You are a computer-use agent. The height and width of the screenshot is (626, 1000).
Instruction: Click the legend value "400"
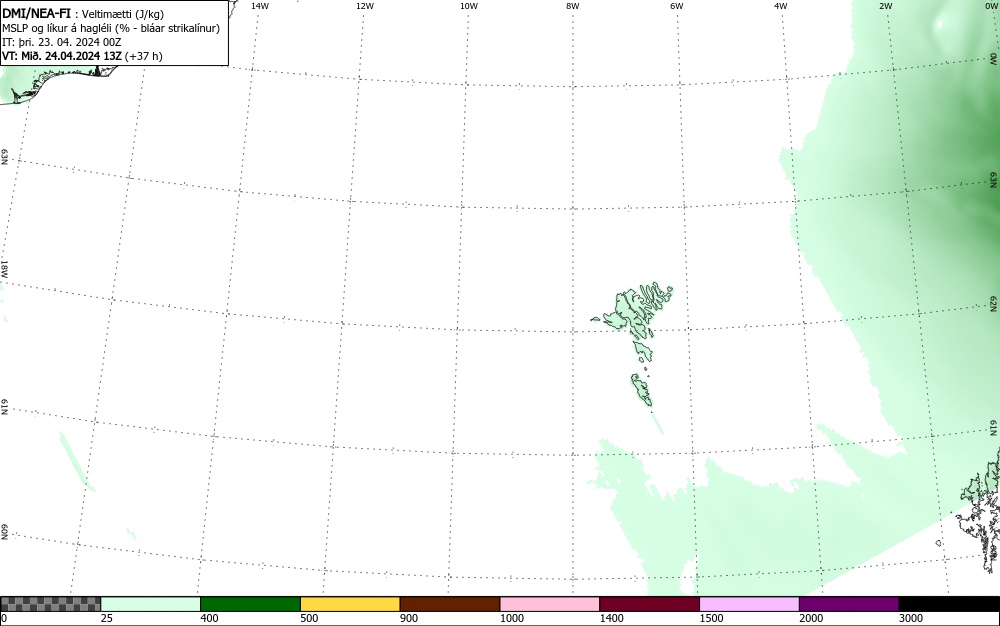tap(209, 618)
